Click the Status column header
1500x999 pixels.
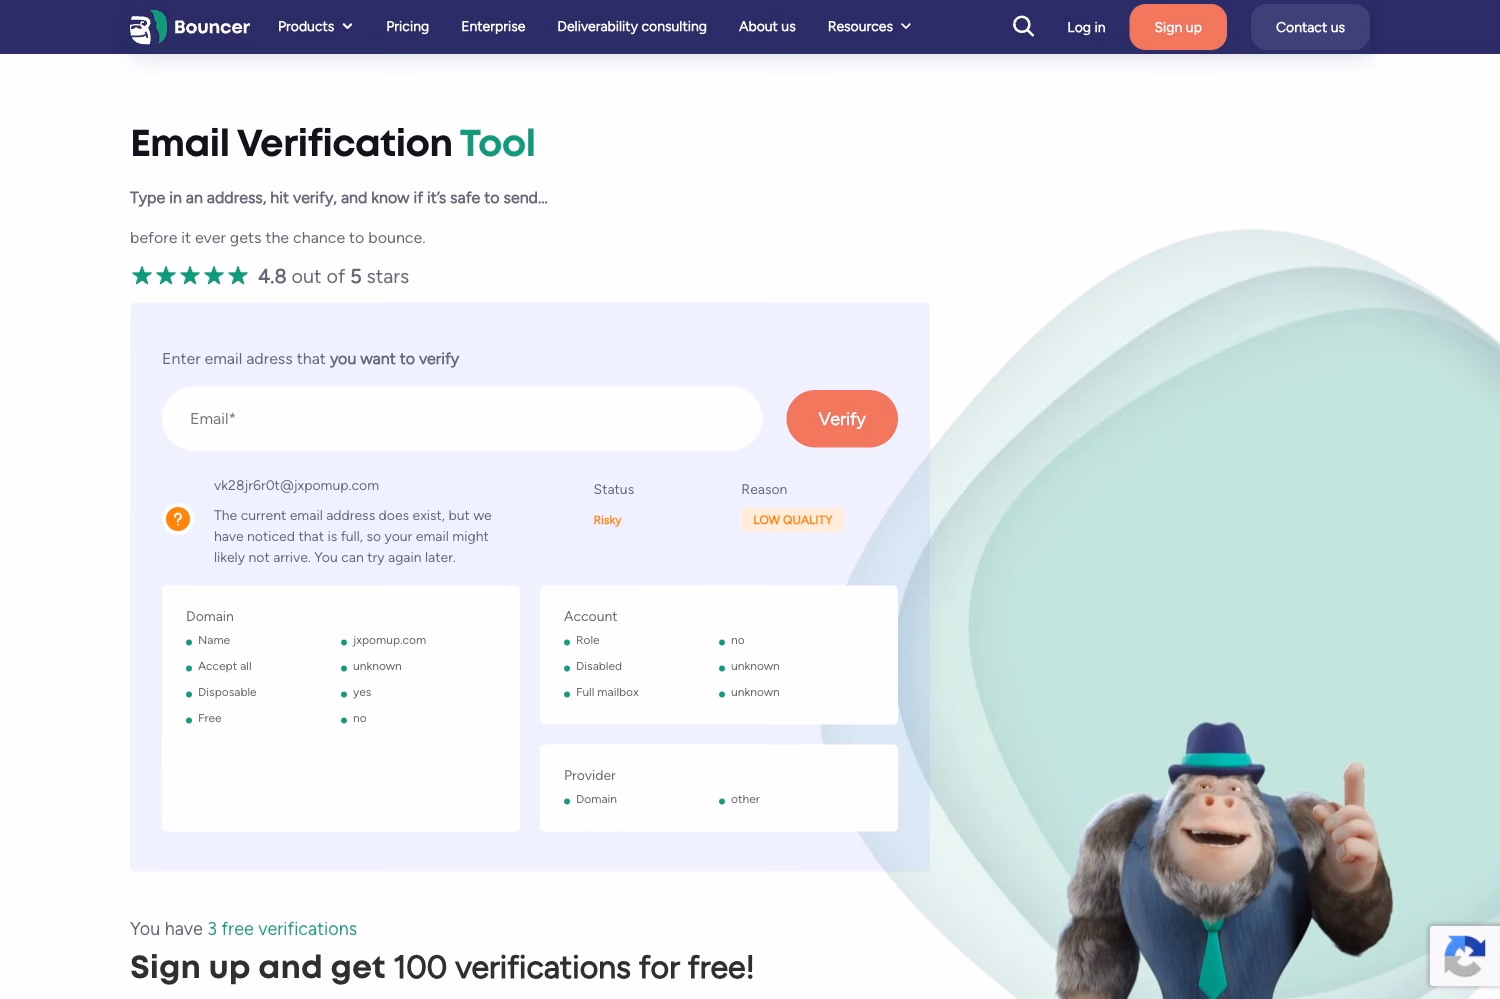(x=614, y=490)
